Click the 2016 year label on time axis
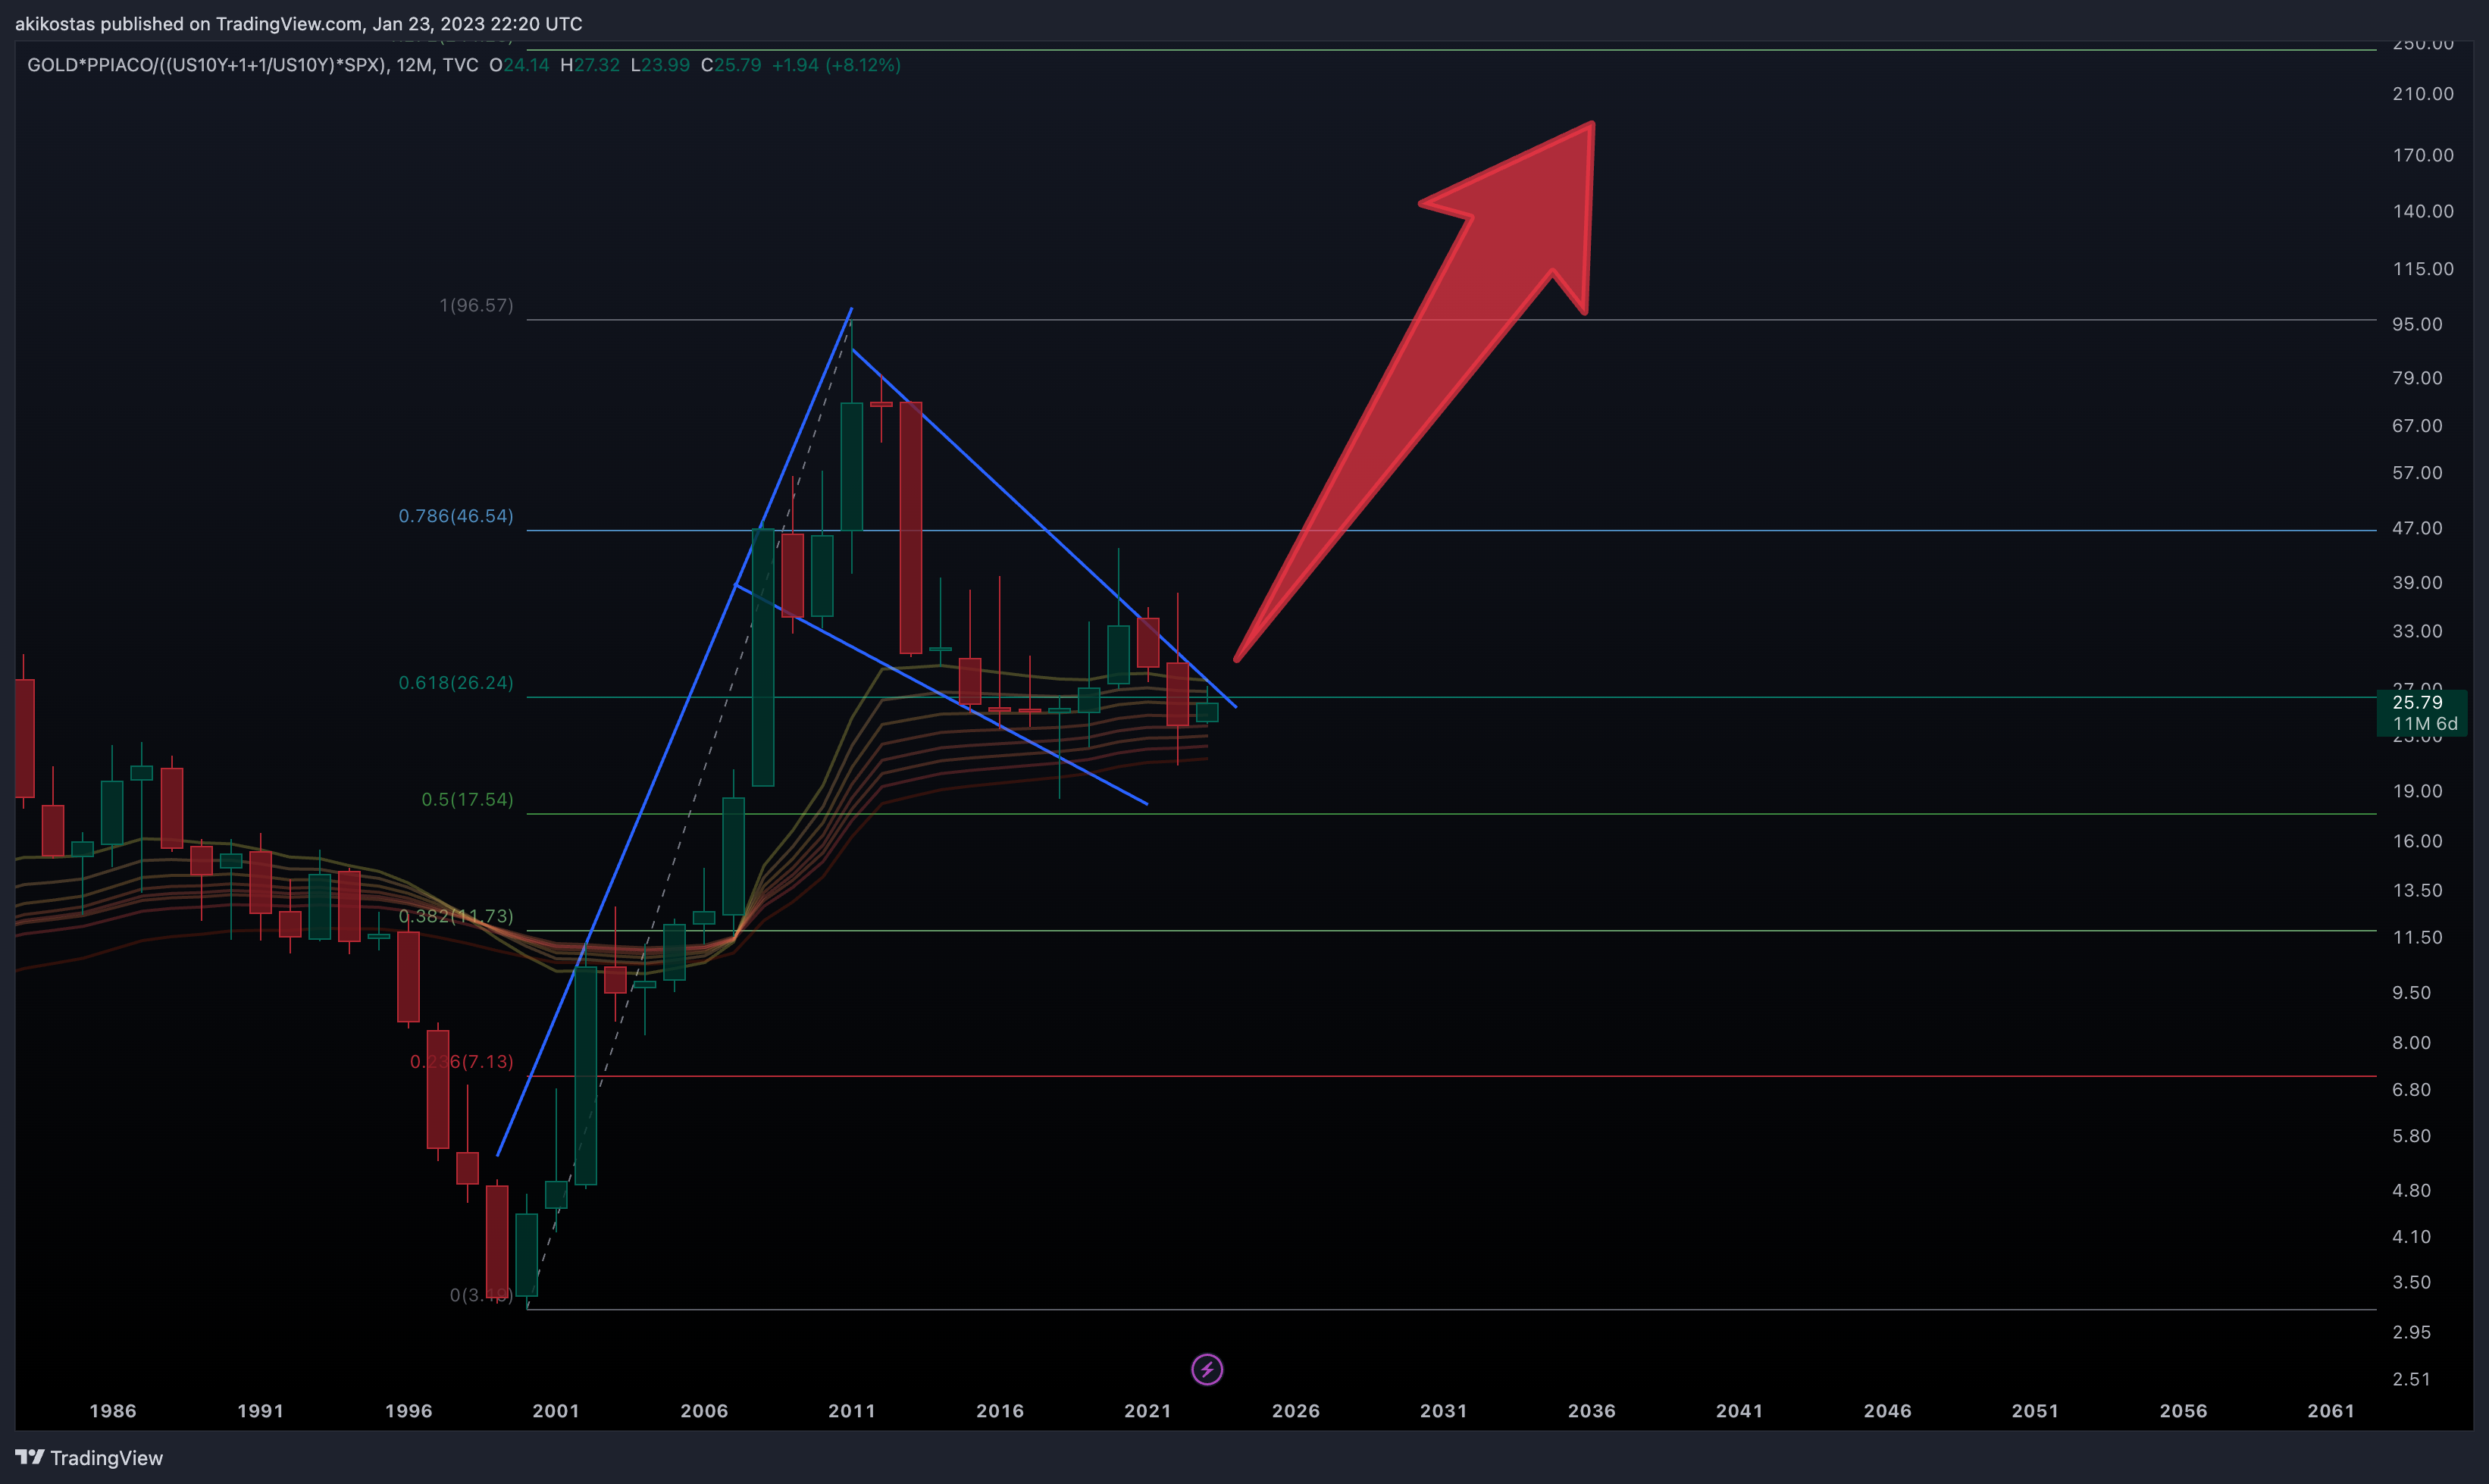This screenshot has width=2489, height=1484. click(1000, 1411)
